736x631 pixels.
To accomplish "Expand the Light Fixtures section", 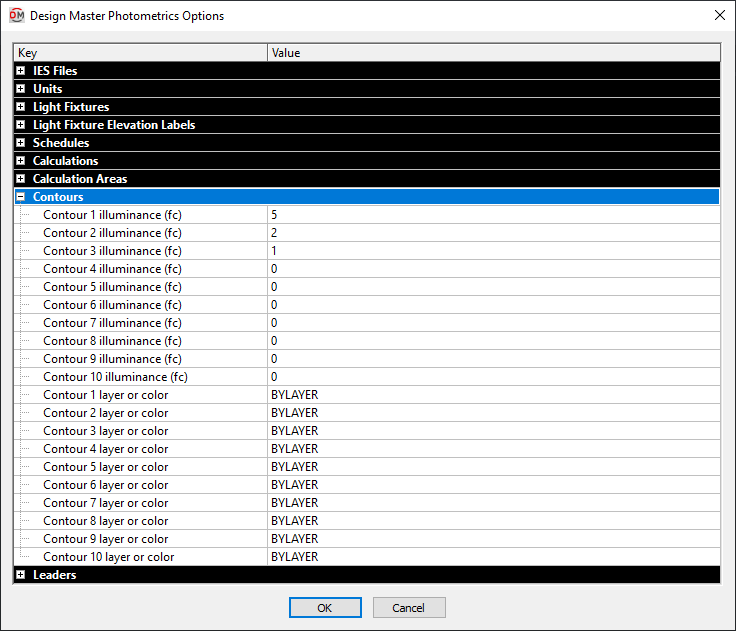I will click(x=21, y=107).
